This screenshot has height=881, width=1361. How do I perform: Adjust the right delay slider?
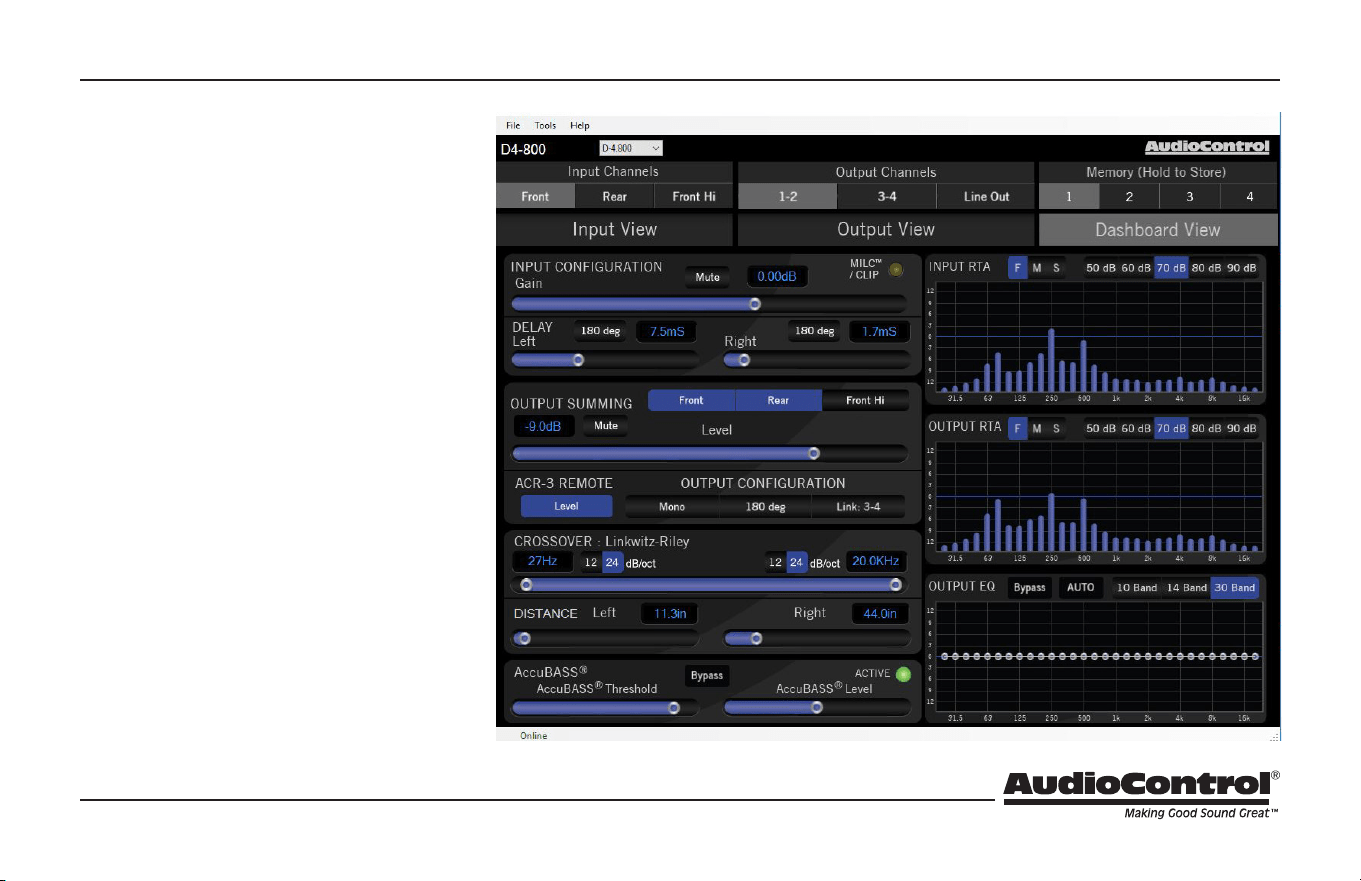tap(817, 359)
